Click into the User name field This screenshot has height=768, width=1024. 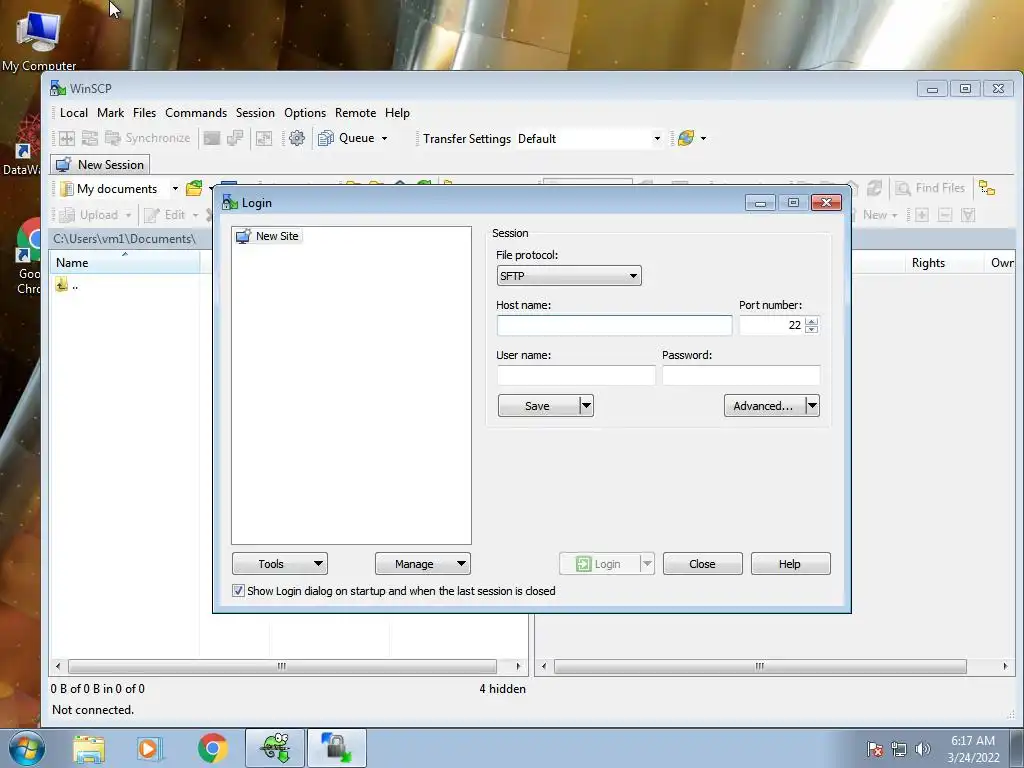click(x=576, y=375)
